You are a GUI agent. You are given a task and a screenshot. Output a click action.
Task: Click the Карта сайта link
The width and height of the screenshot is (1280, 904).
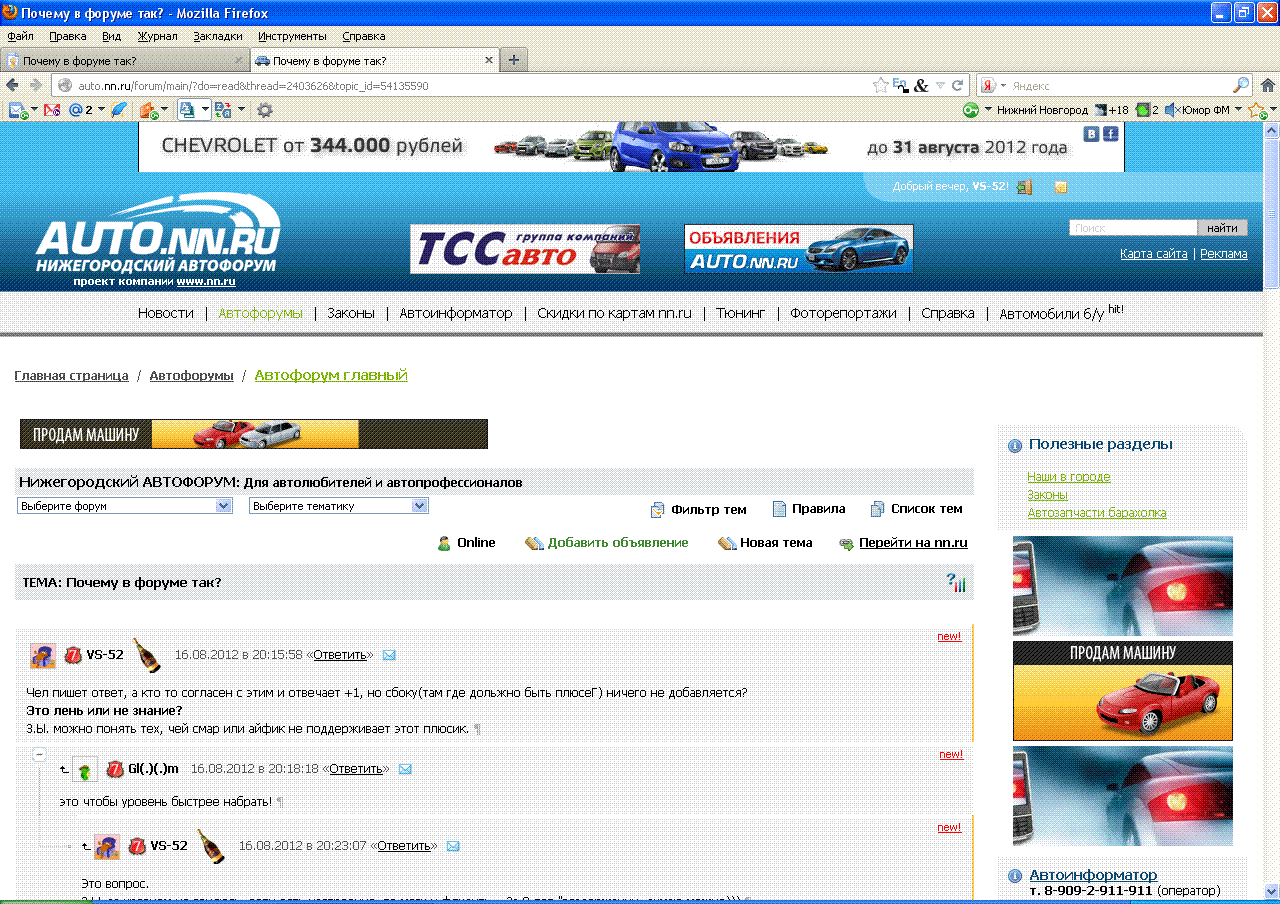coord(1154,254)
